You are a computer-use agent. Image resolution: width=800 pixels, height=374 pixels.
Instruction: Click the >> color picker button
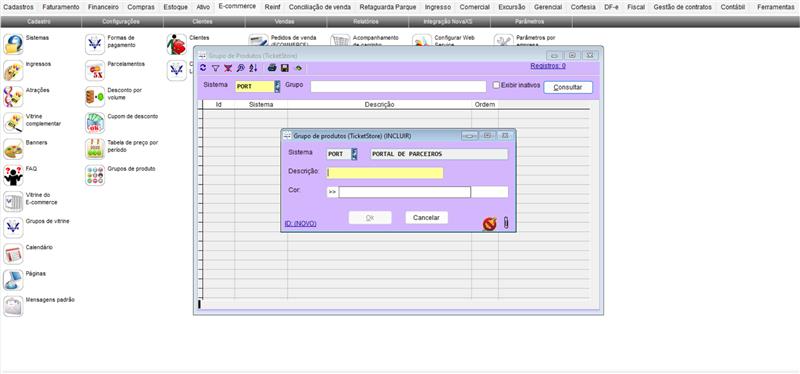pos(332,192)
